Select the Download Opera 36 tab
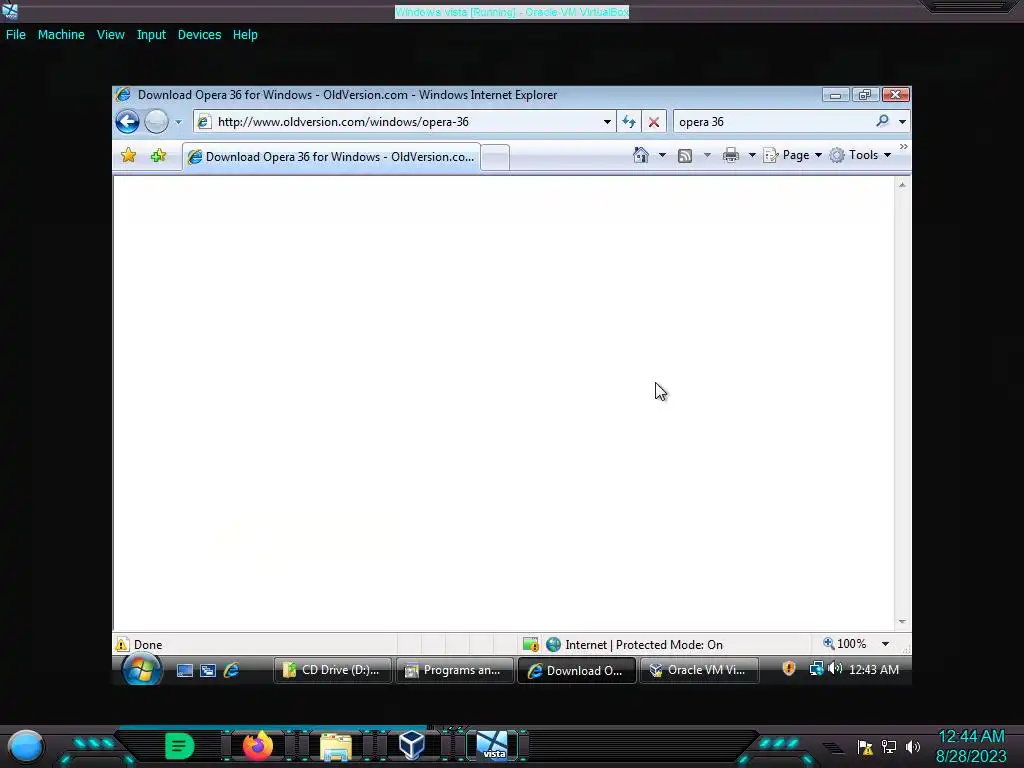 [332, 157]
